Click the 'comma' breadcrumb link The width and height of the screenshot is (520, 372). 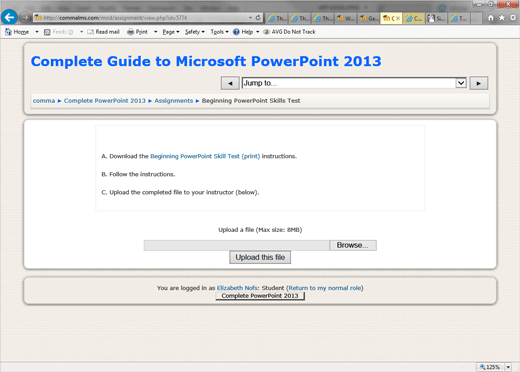pos(44,101)
